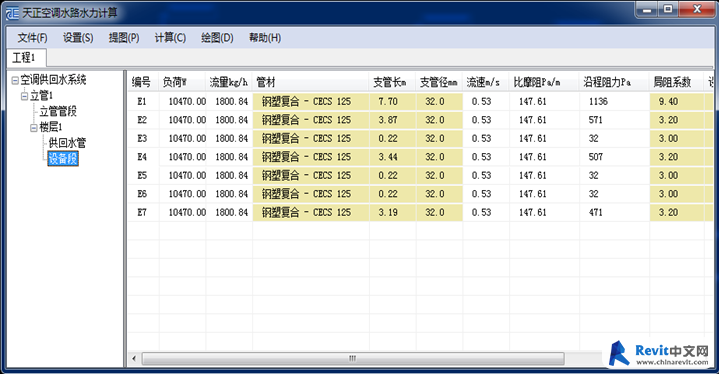
Task: Select 空调供回水系统 root item
Action: click(x=53, y=80)
